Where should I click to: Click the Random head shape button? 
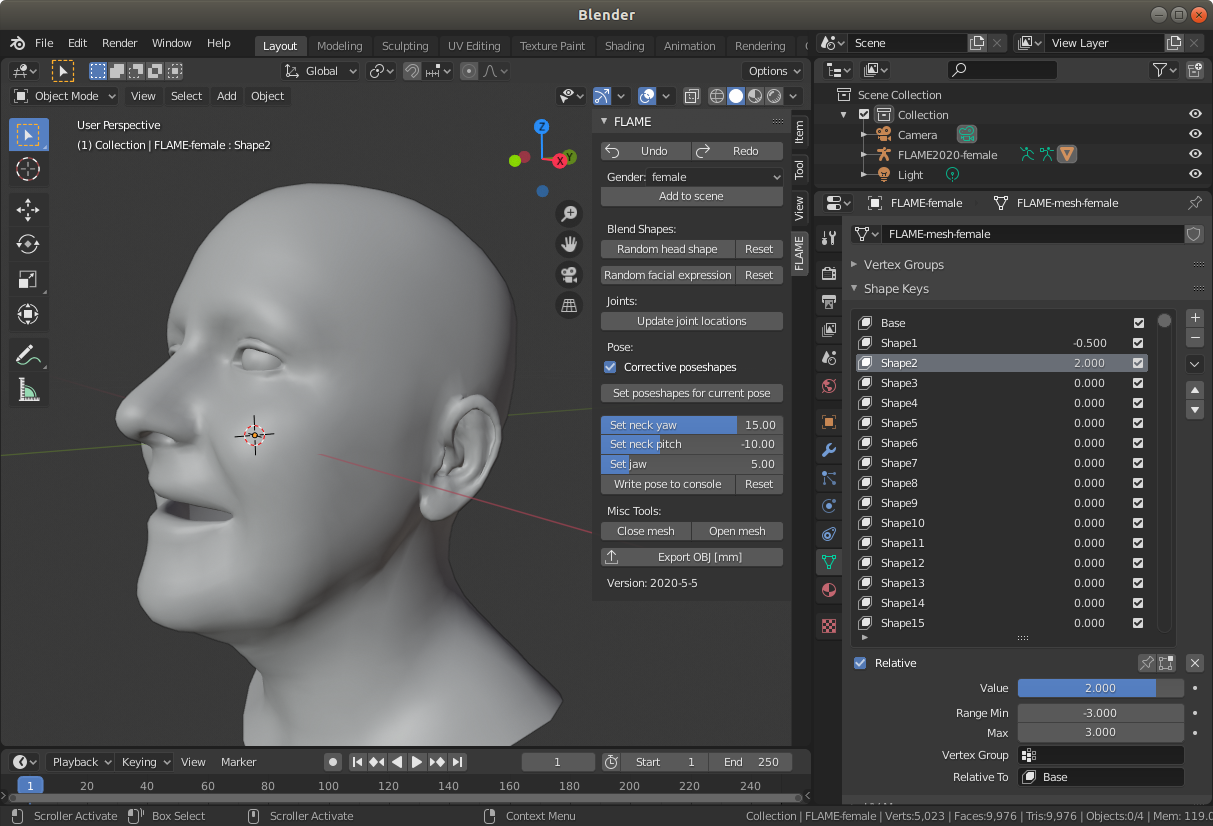pyautogui.click(x=667, y=249)
